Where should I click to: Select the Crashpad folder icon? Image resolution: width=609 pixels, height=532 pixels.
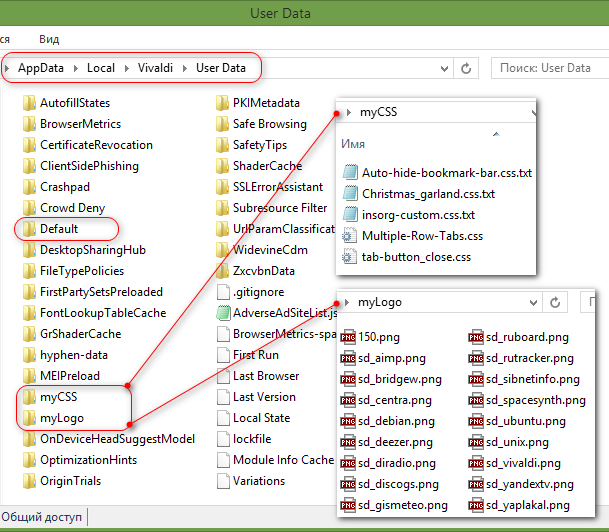[x=29, y=187]
